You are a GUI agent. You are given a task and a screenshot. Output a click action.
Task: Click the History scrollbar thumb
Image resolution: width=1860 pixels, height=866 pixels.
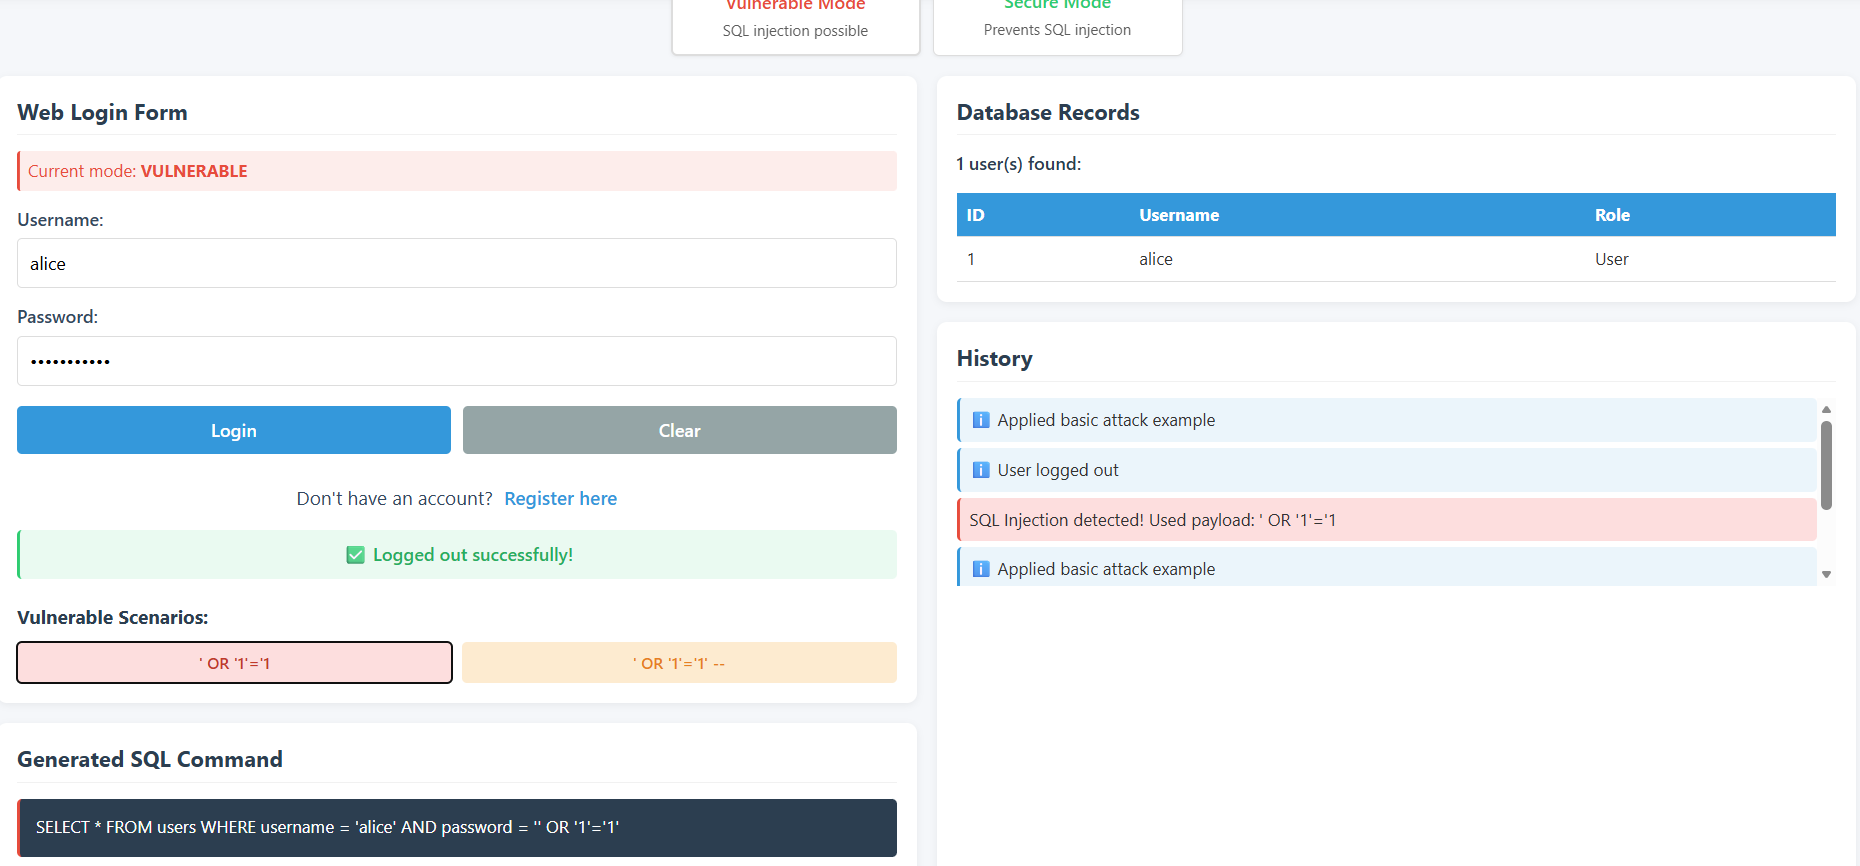tap(1826, 465)
